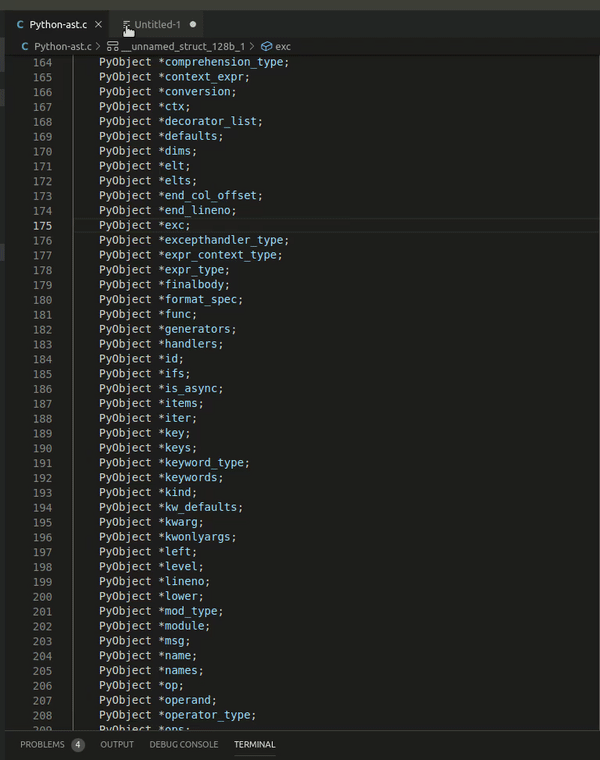Click the unsaved dot on Untitled-1 tab

[193, 24]
